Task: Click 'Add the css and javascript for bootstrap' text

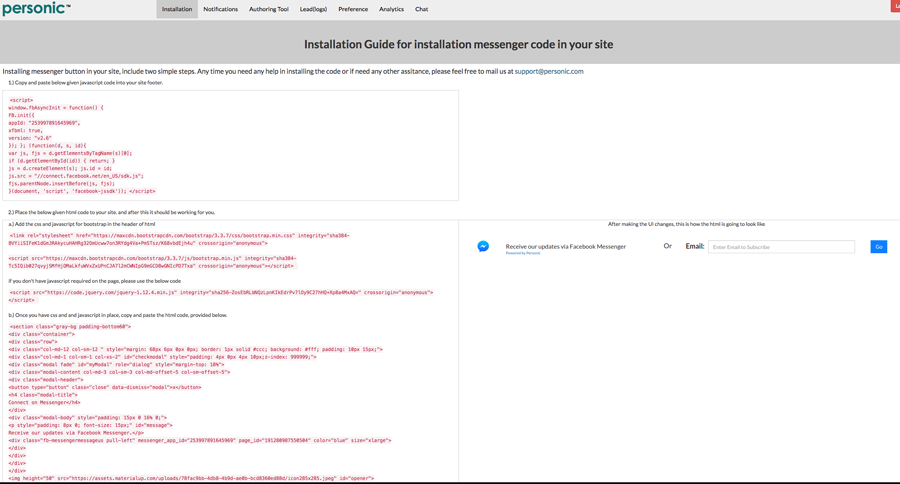Action: click(x=82, y=224)
